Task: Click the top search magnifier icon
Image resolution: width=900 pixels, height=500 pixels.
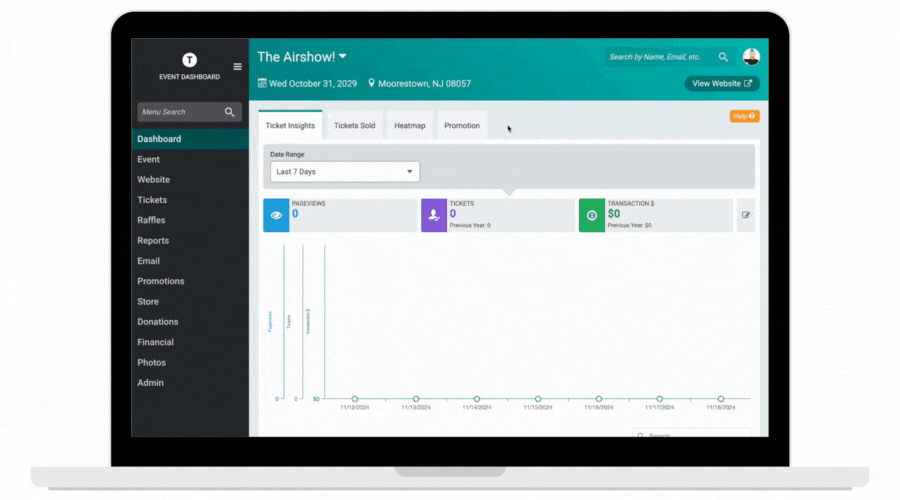Action: point(723,57)
